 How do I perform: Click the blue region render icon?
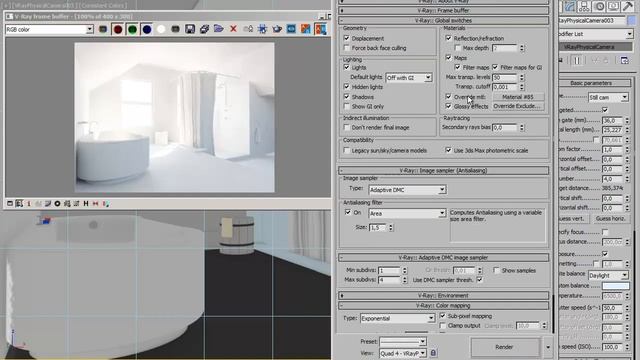(291, 29)
